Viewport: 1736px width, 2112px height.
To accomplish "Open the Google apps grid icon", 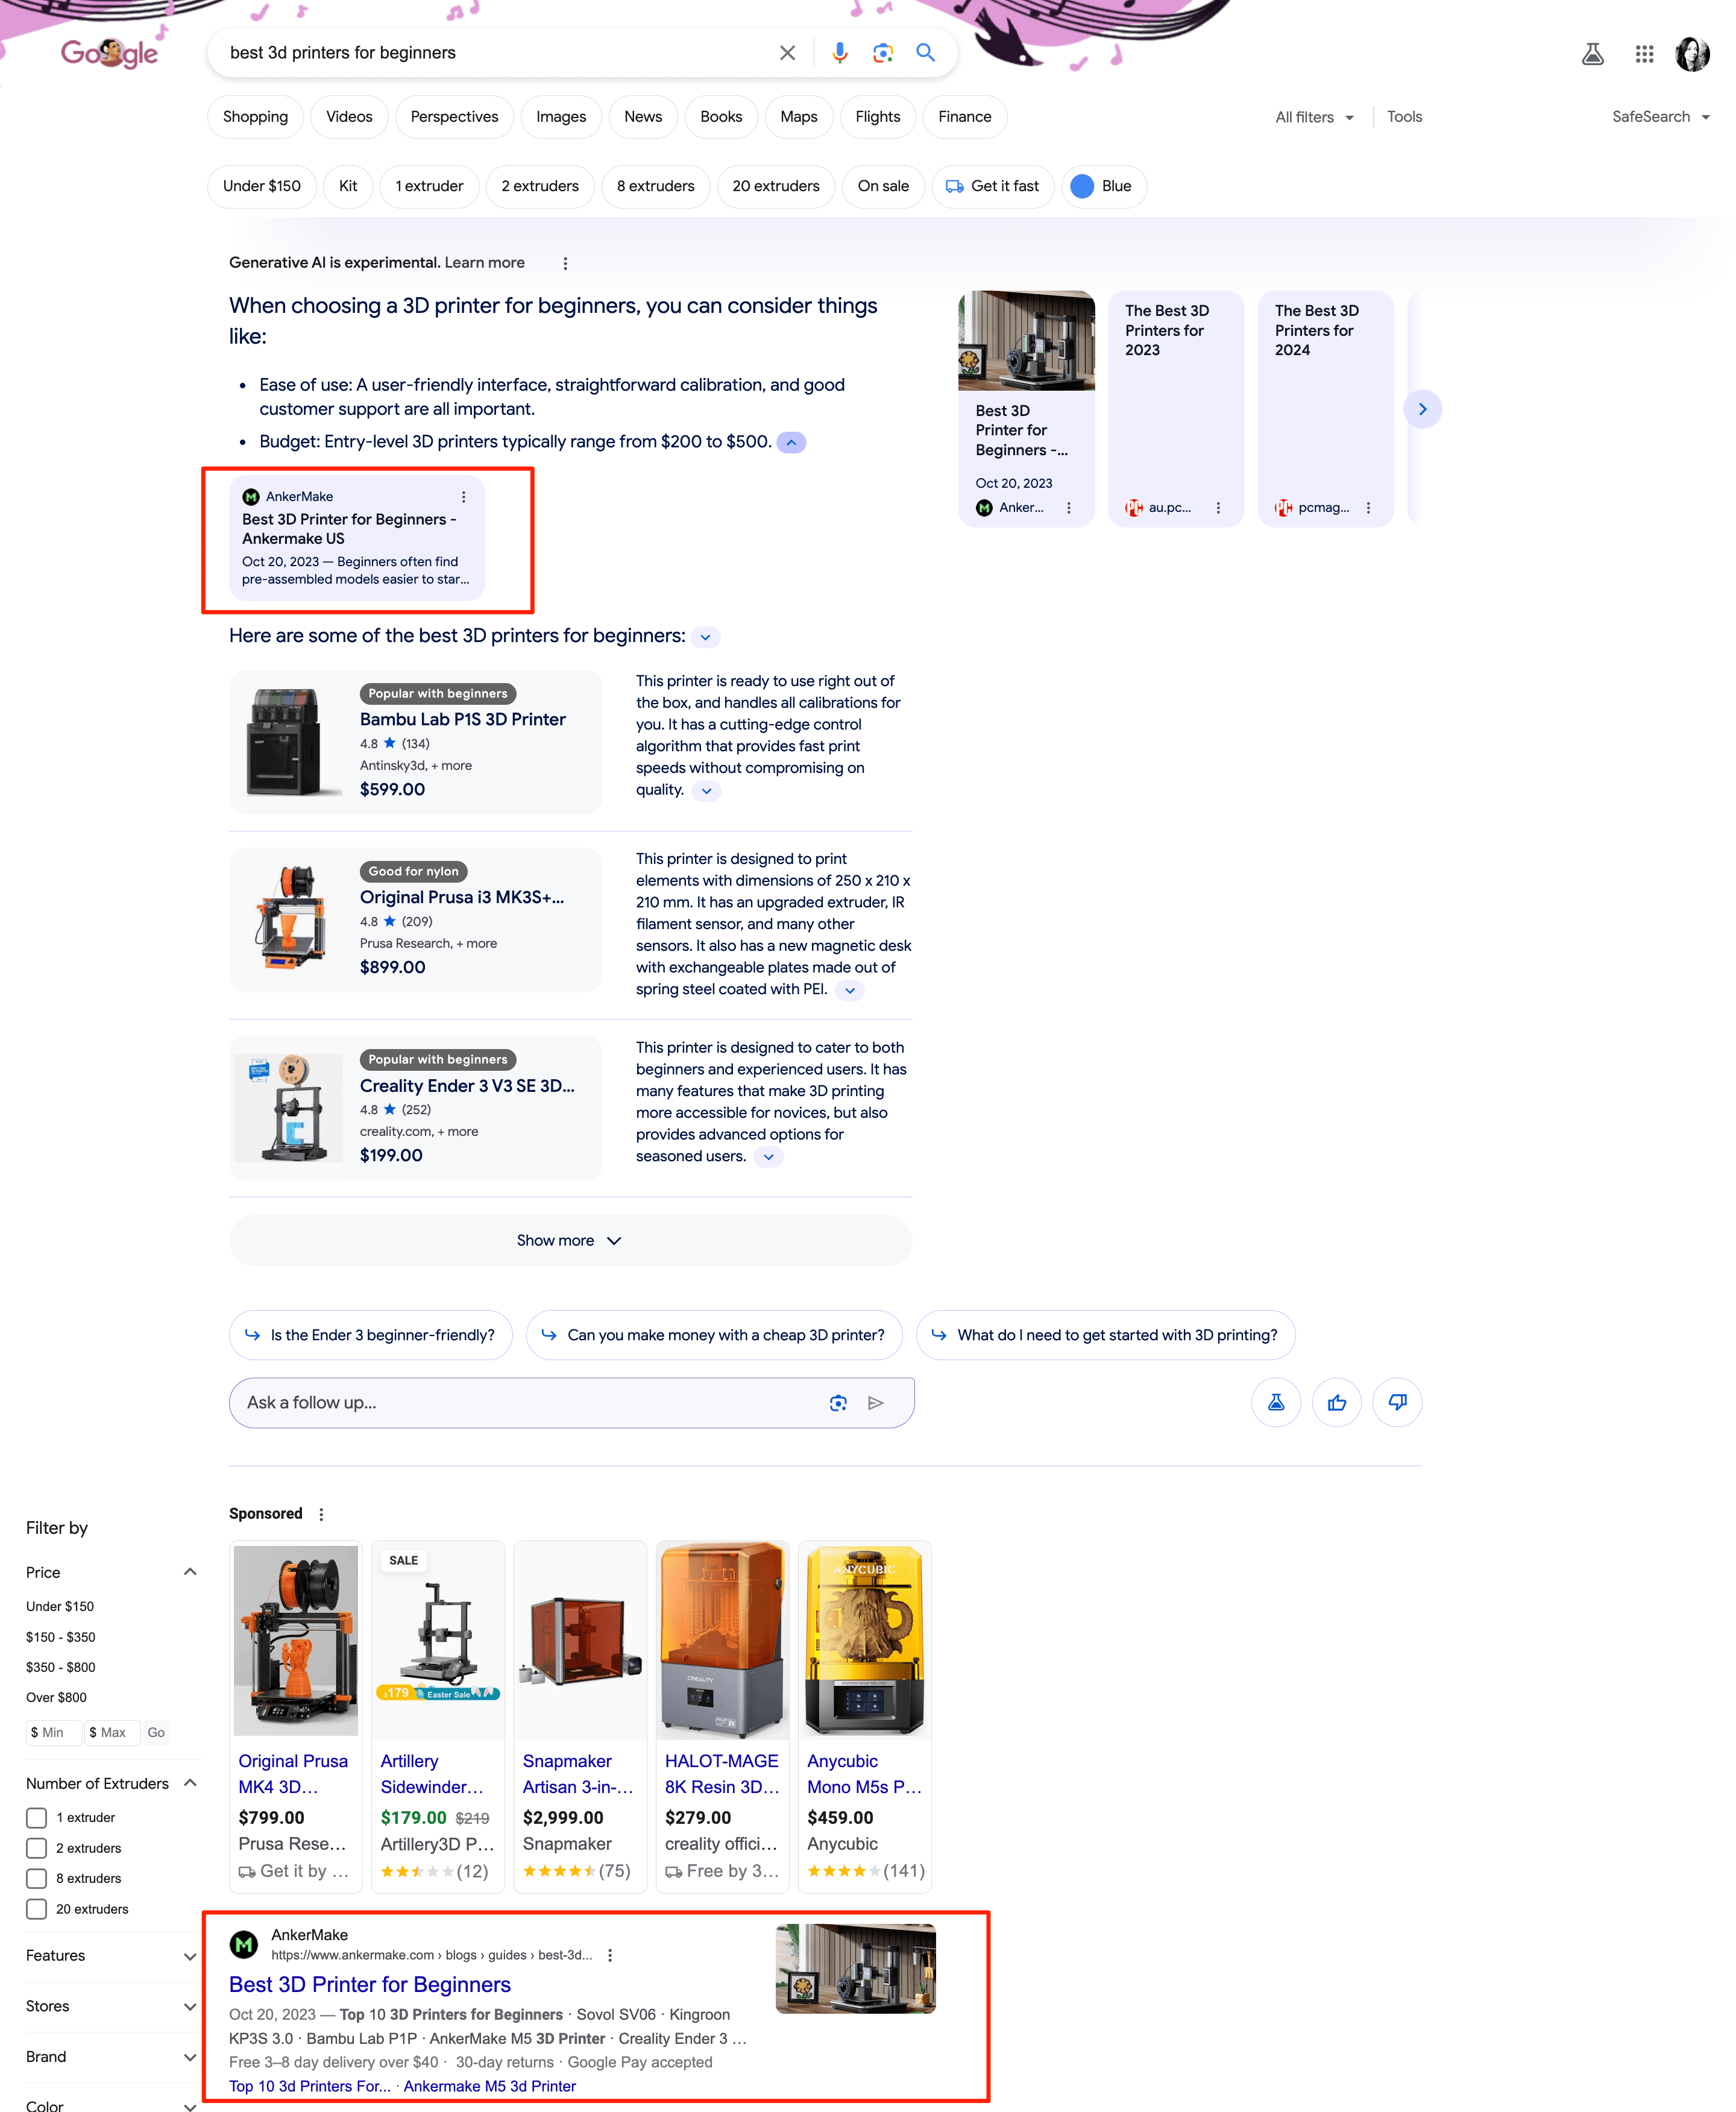I will coord(1644,54).
